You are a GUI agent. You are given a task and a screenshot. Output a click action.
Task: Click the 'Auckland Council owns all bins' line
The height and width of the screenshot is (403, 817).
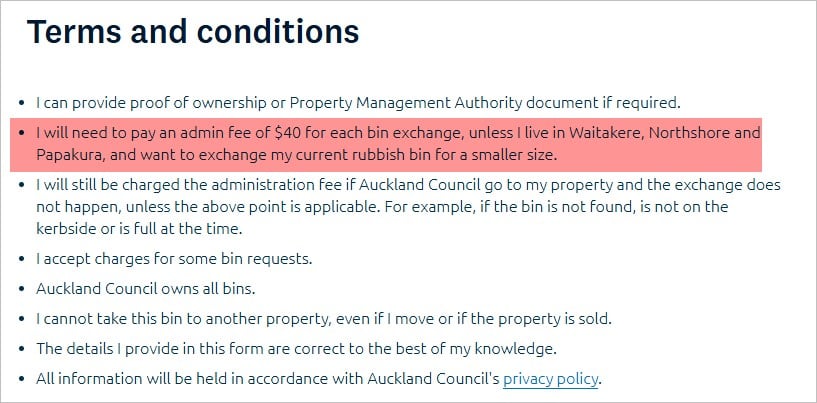(145, 288)
